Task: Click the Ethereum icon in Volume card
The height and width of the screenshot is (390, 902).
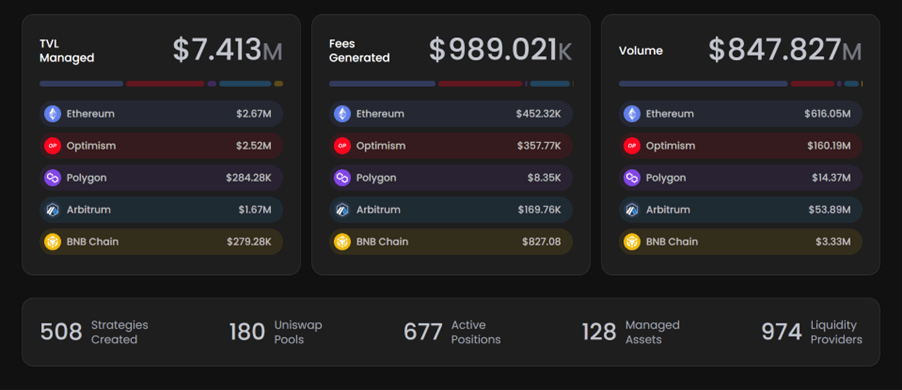Action: point(632,114)
